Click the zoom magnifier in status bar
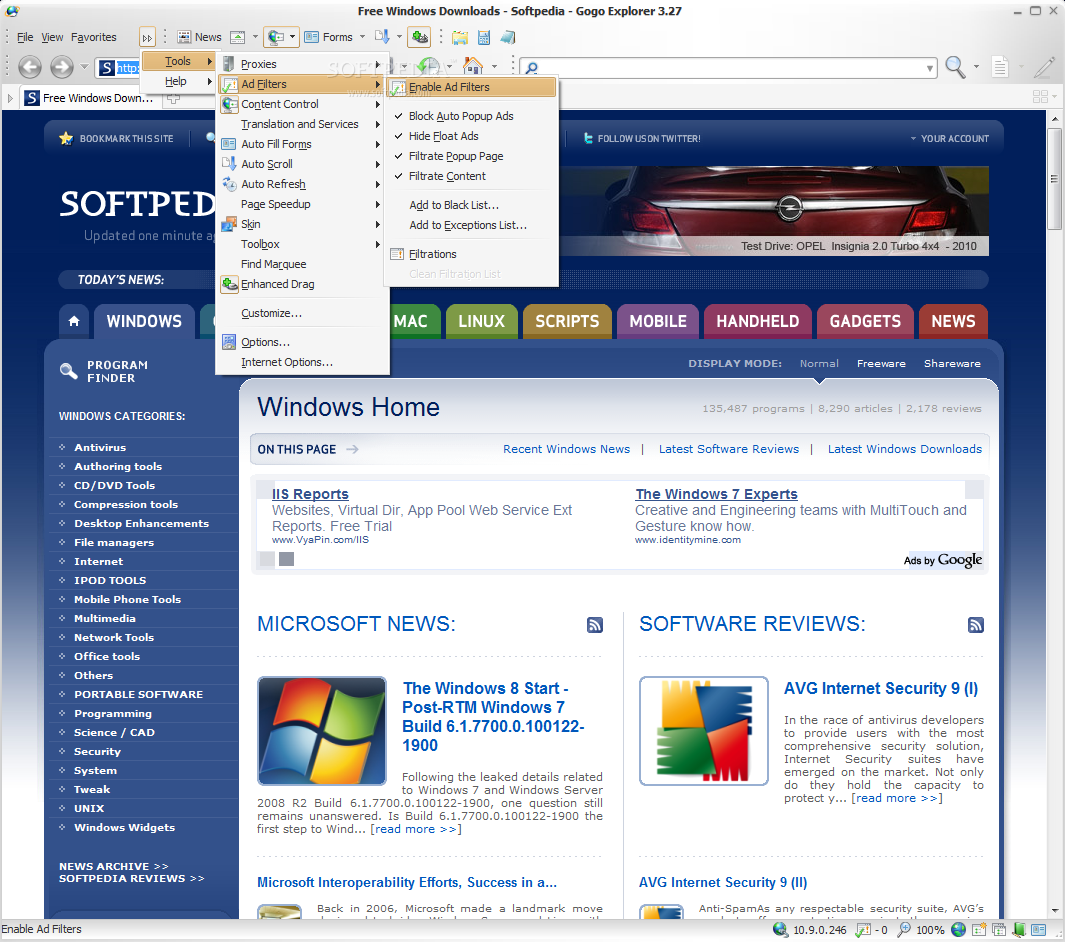This screenshot has width=1065, height=942. (904, 930)
